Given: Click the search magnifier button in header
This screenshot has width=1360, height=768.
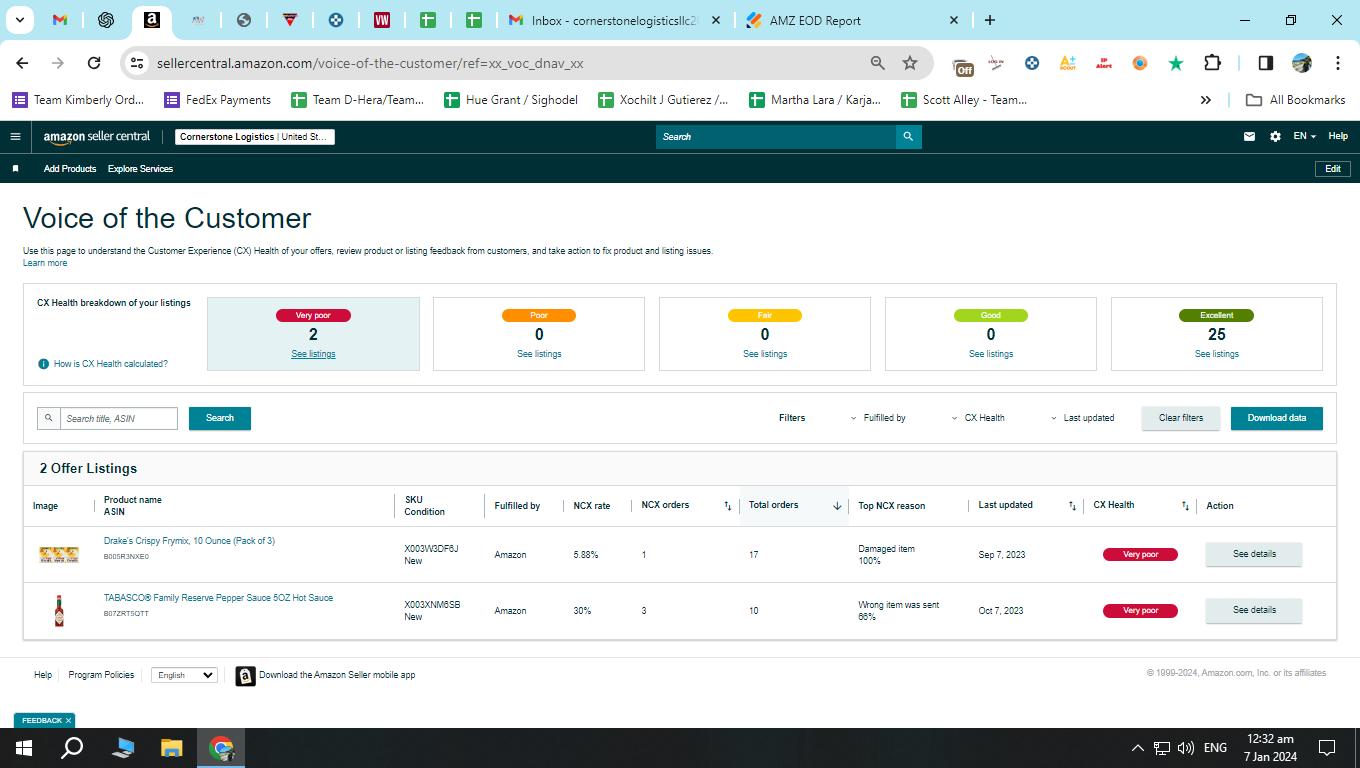Looking at the screenshot, I should (x=908, y=137).
